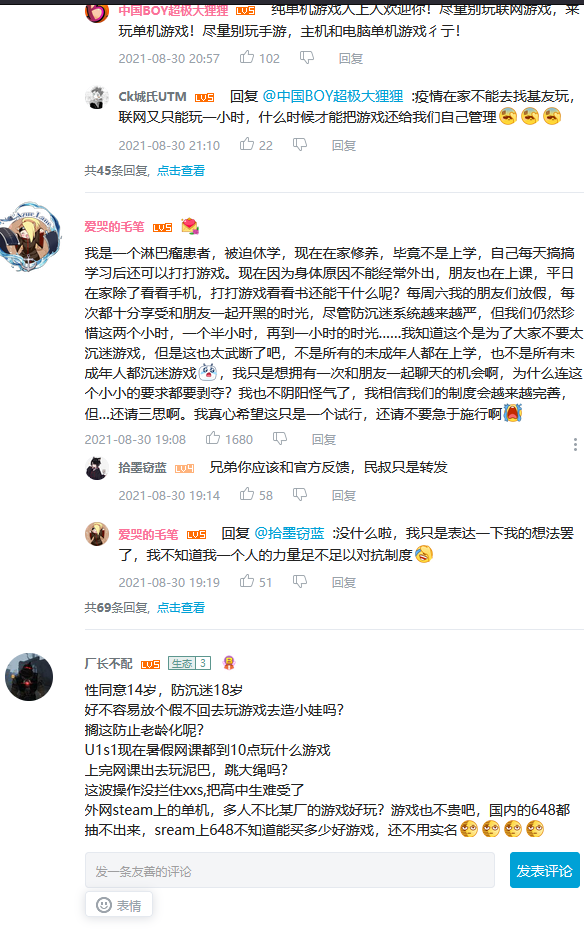Expand the 69 replies via 点击查看
The width and height of the screenshot is (584, 932).
coord(181,607)
